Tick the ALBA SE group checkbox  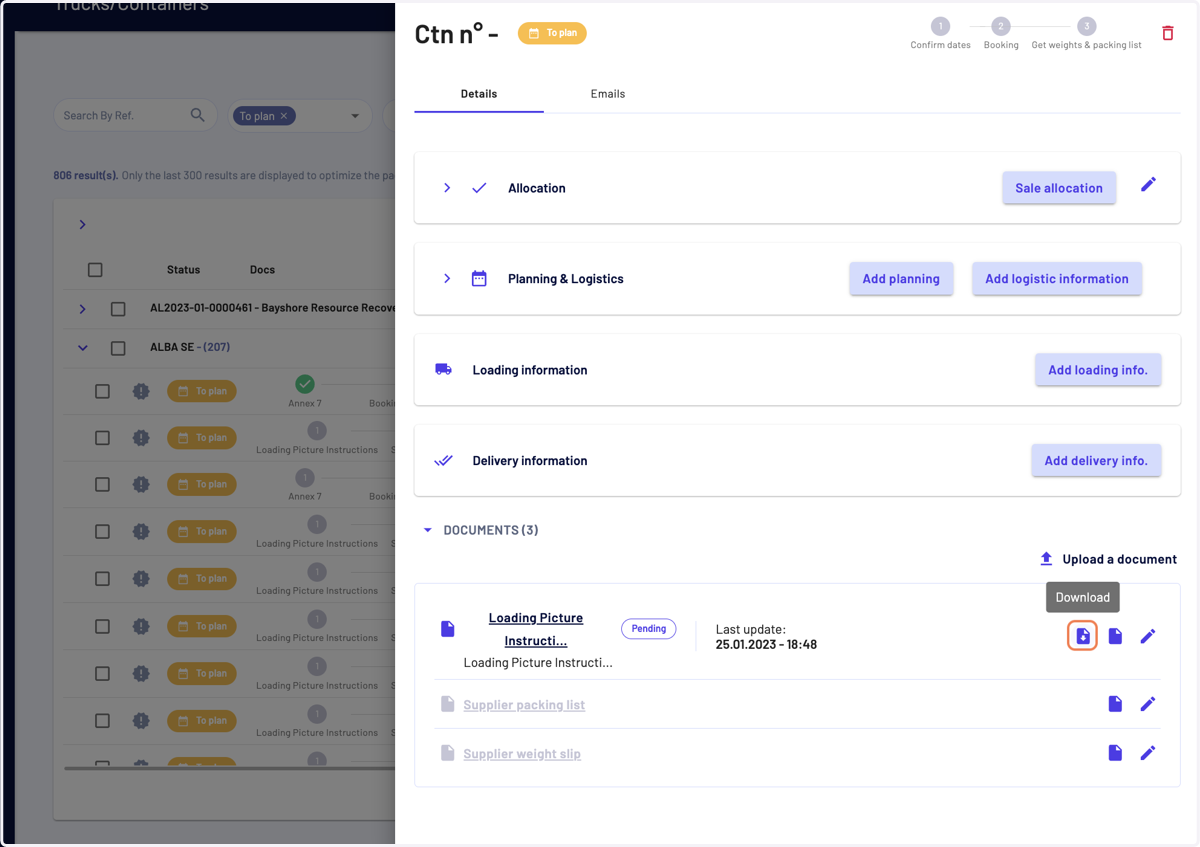tap(118, 348)
